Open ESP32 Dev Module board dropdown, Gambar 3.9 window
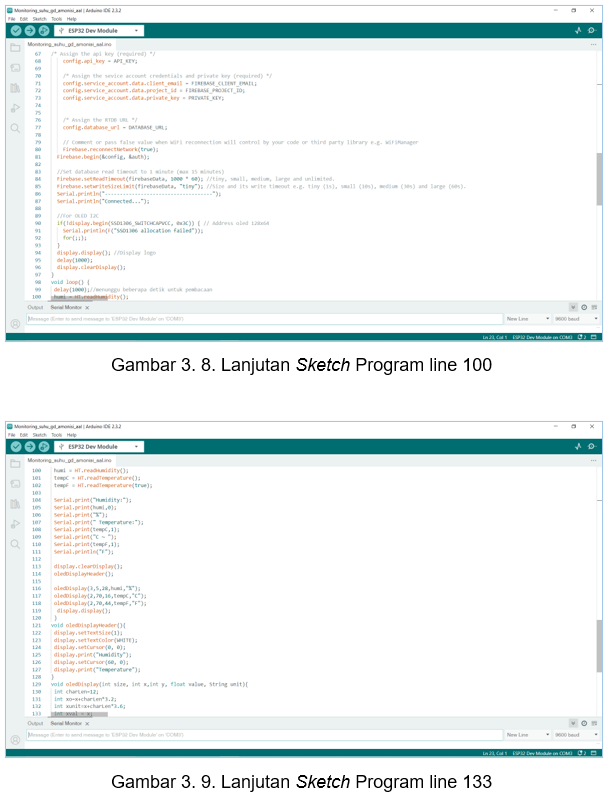 click(x=99, y=446)
